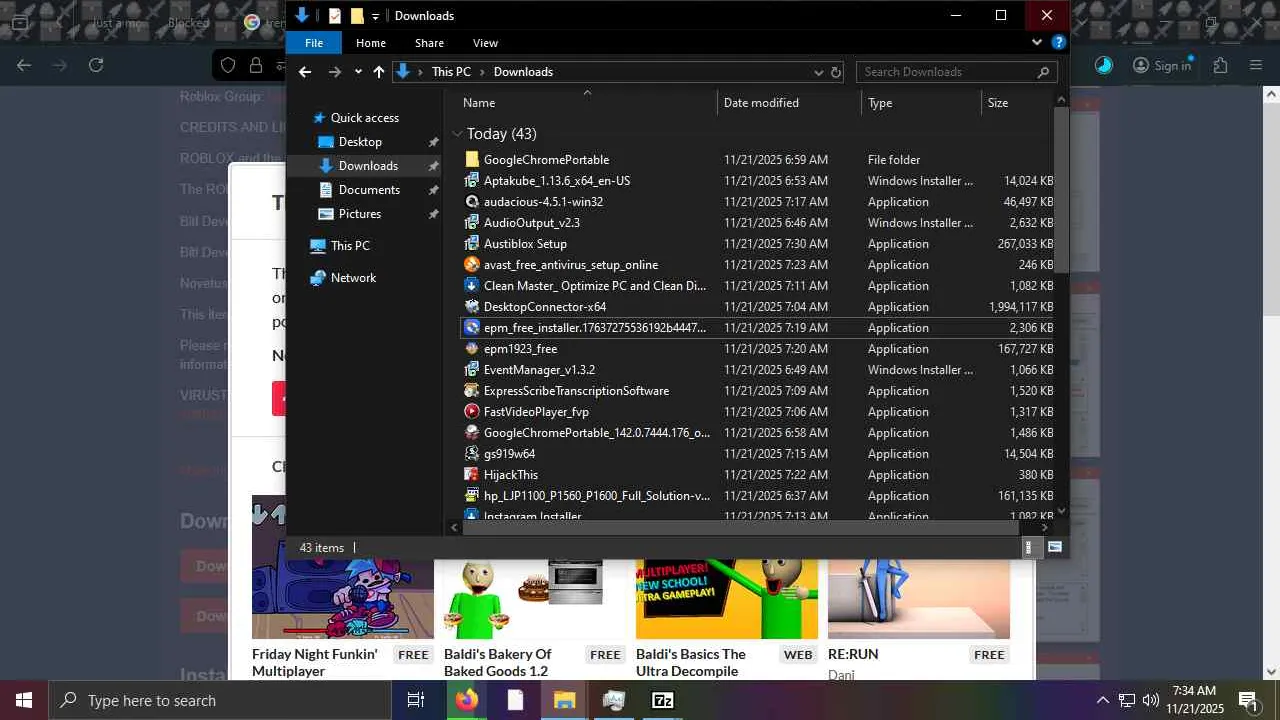Select the FastVideoPlayer_fvp file icon
Screen dimensions: 1280x720
click(x=473, y=412)
